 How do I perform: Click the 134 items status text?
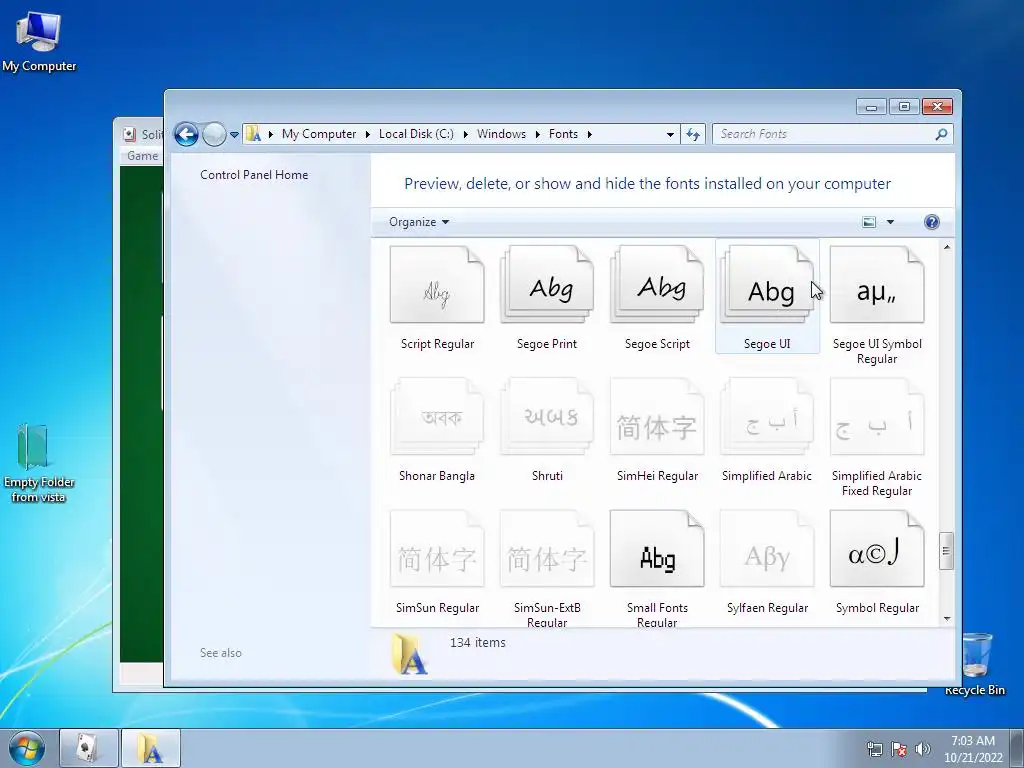coord(477,643)
